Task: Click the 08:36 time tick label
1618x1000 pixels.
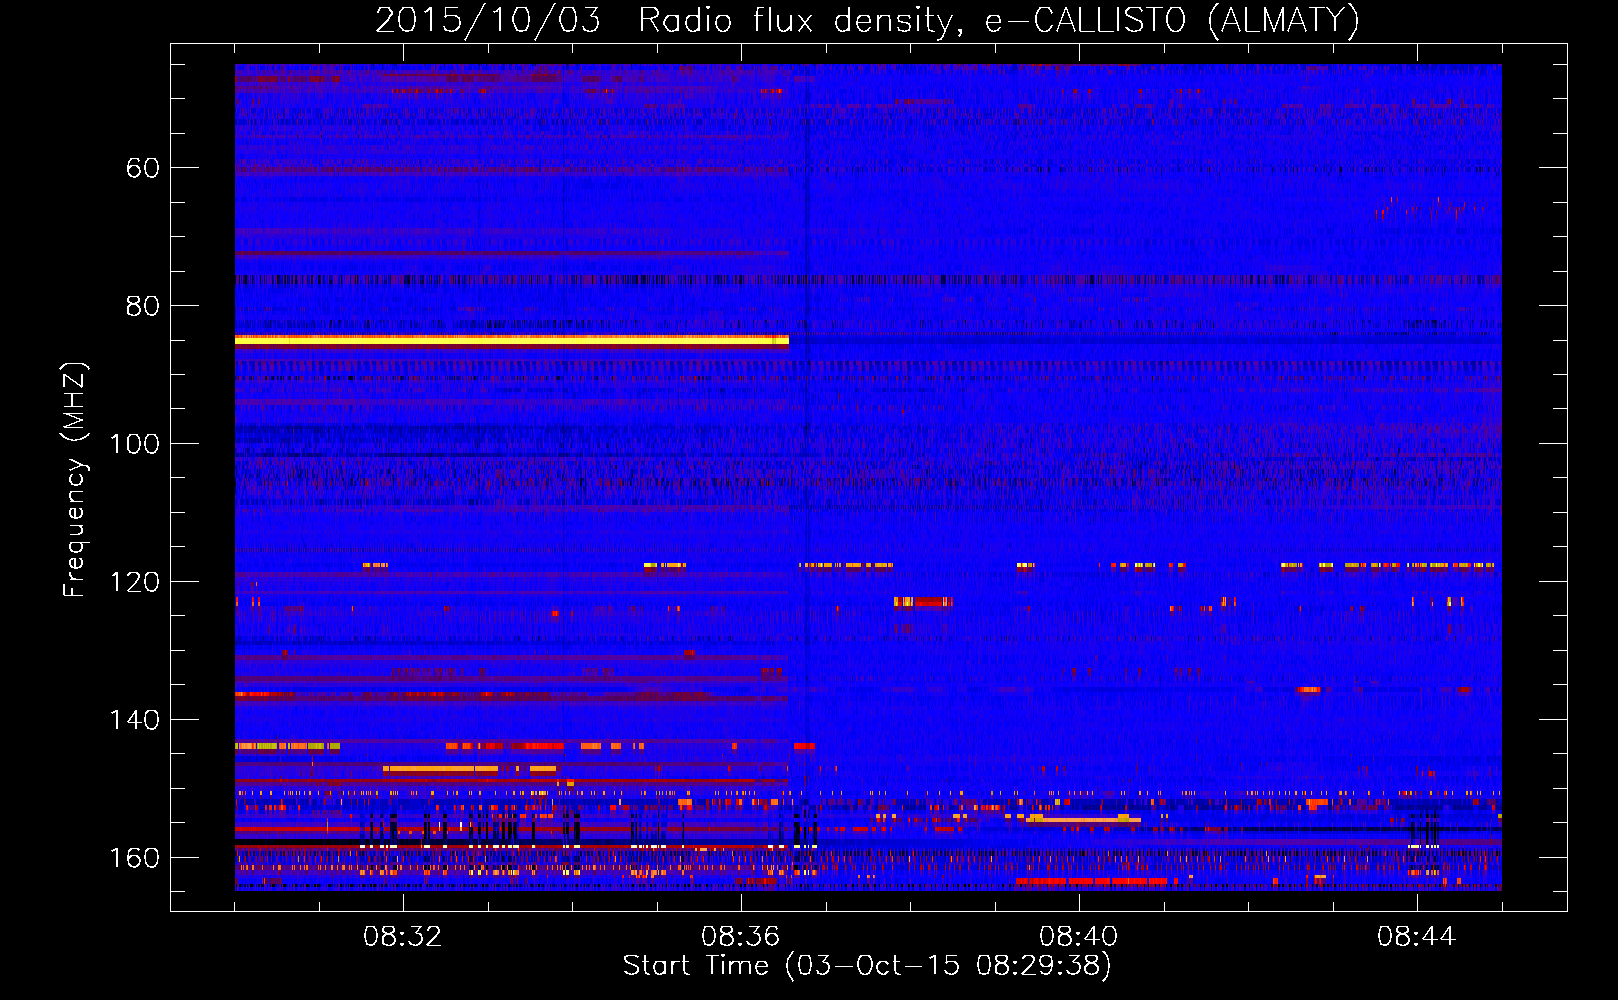Action: pyautogui.click(x=741, y=937)
